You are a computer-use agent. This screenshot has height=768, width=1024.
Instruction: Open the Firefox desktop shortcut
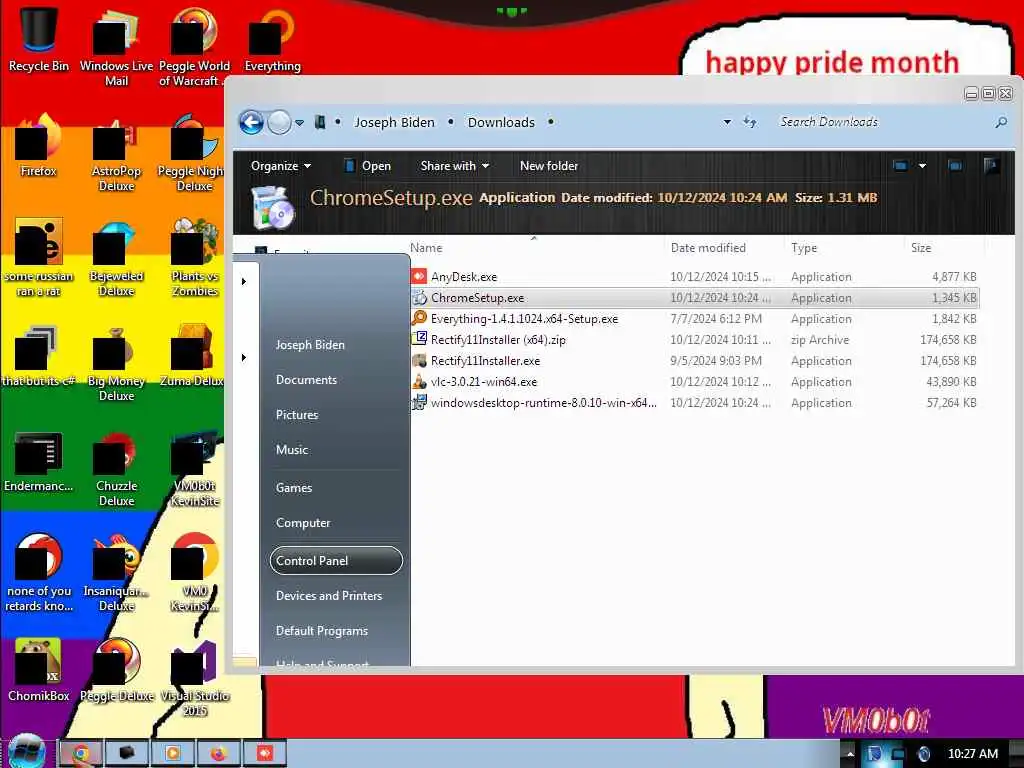39,145
